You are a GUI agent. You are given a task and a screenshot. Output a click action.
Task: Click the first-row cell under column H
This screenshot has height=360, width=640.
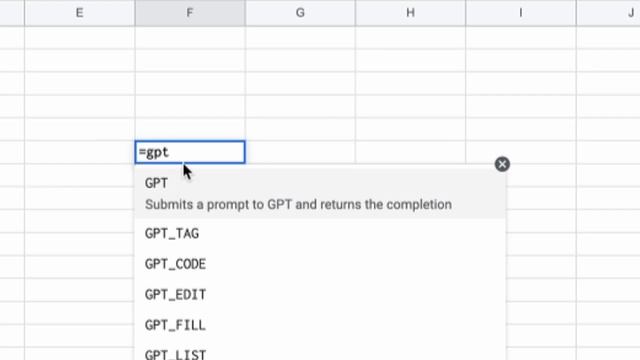point(410,38)
